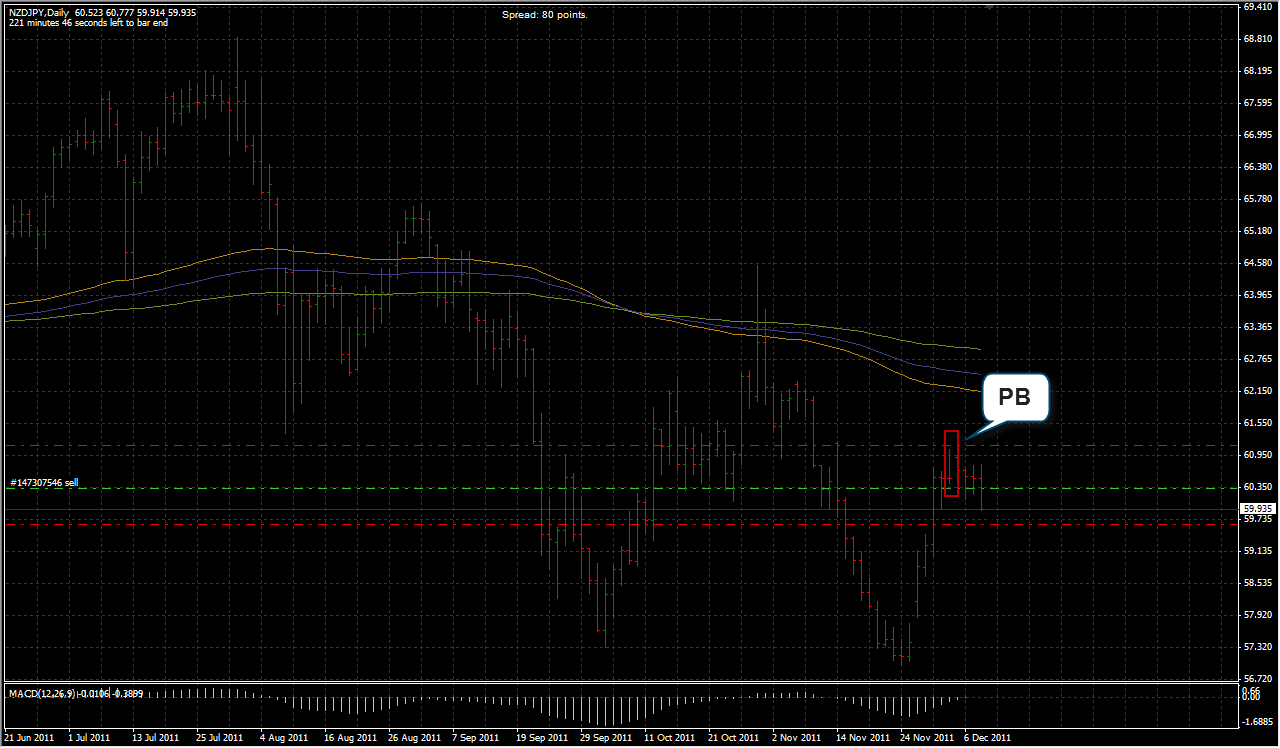Click the 11 Oct 2011 date label

point(670,738)
